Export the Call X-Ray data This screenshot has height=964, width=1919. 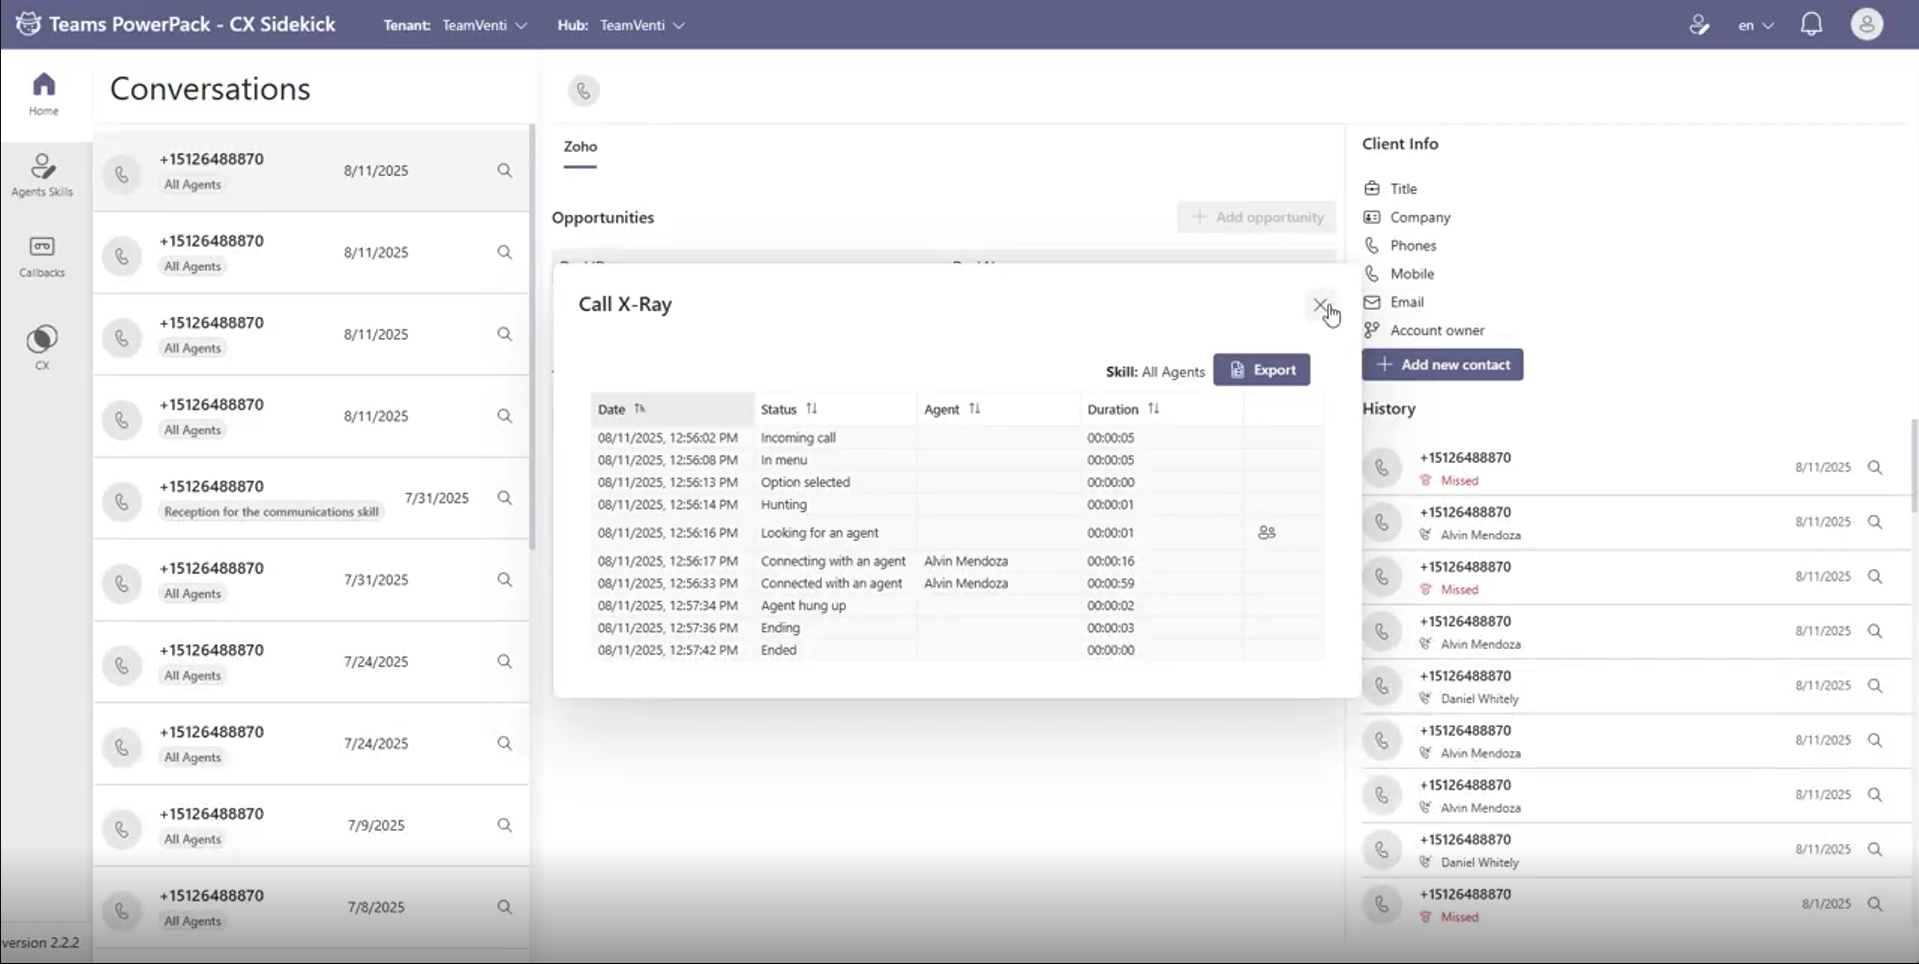coord(1261,370)
